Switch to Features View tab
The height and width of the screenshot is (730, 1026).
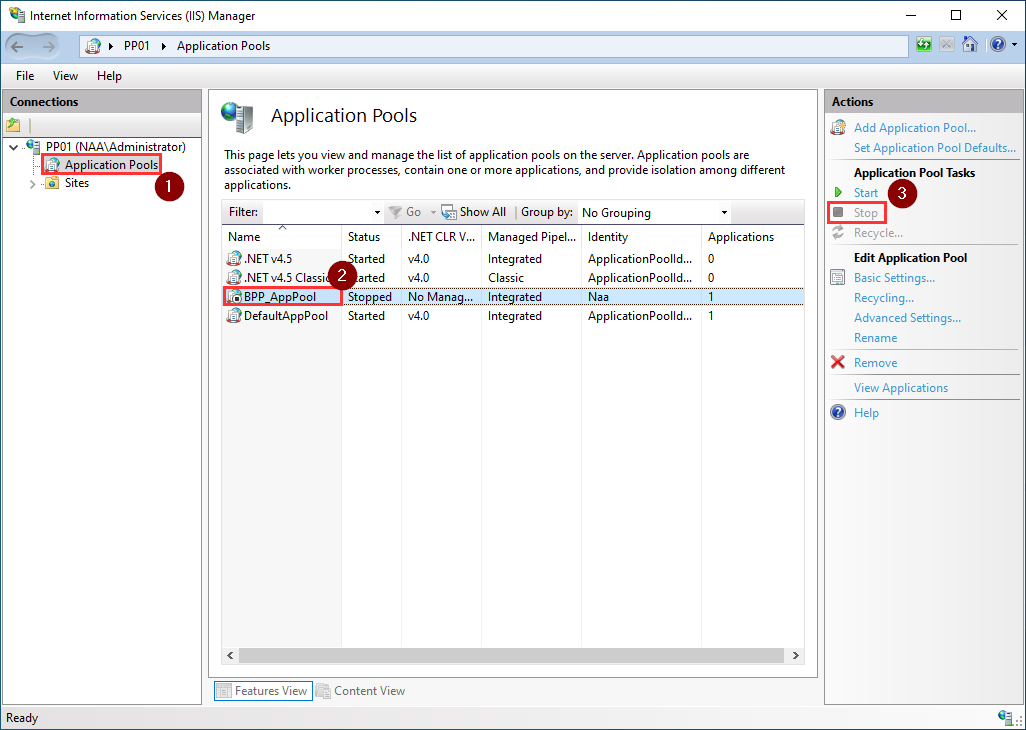263,691
